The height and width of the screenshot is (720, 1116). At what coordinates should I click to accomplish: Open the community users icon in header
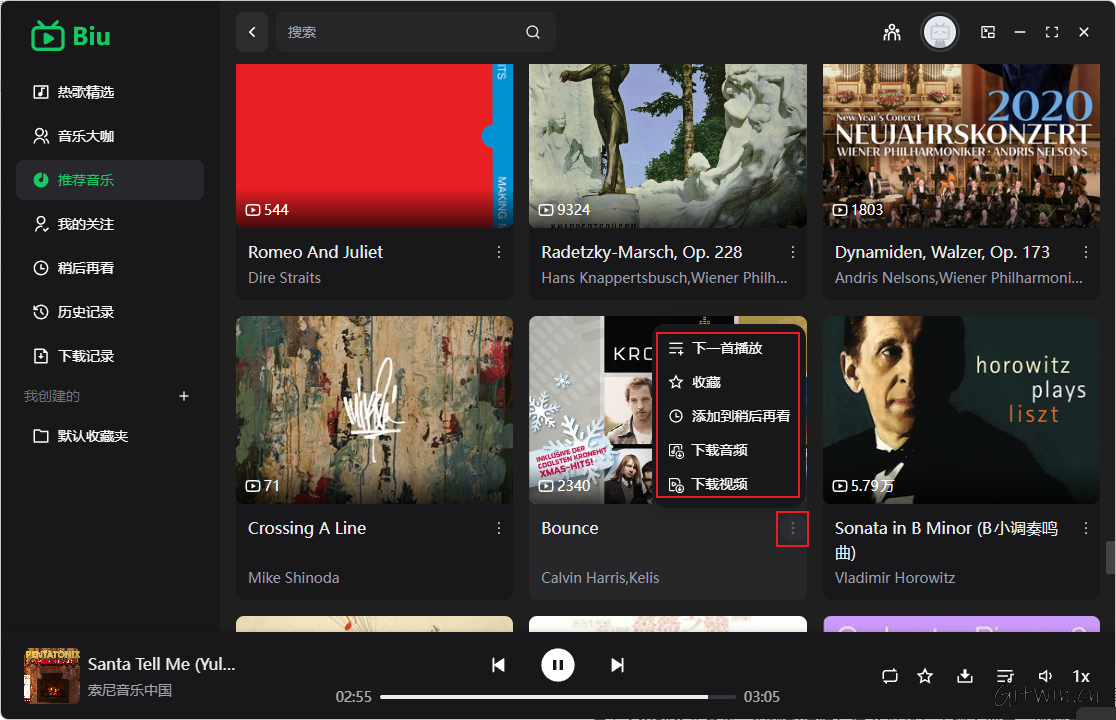(x=892, y=32)
